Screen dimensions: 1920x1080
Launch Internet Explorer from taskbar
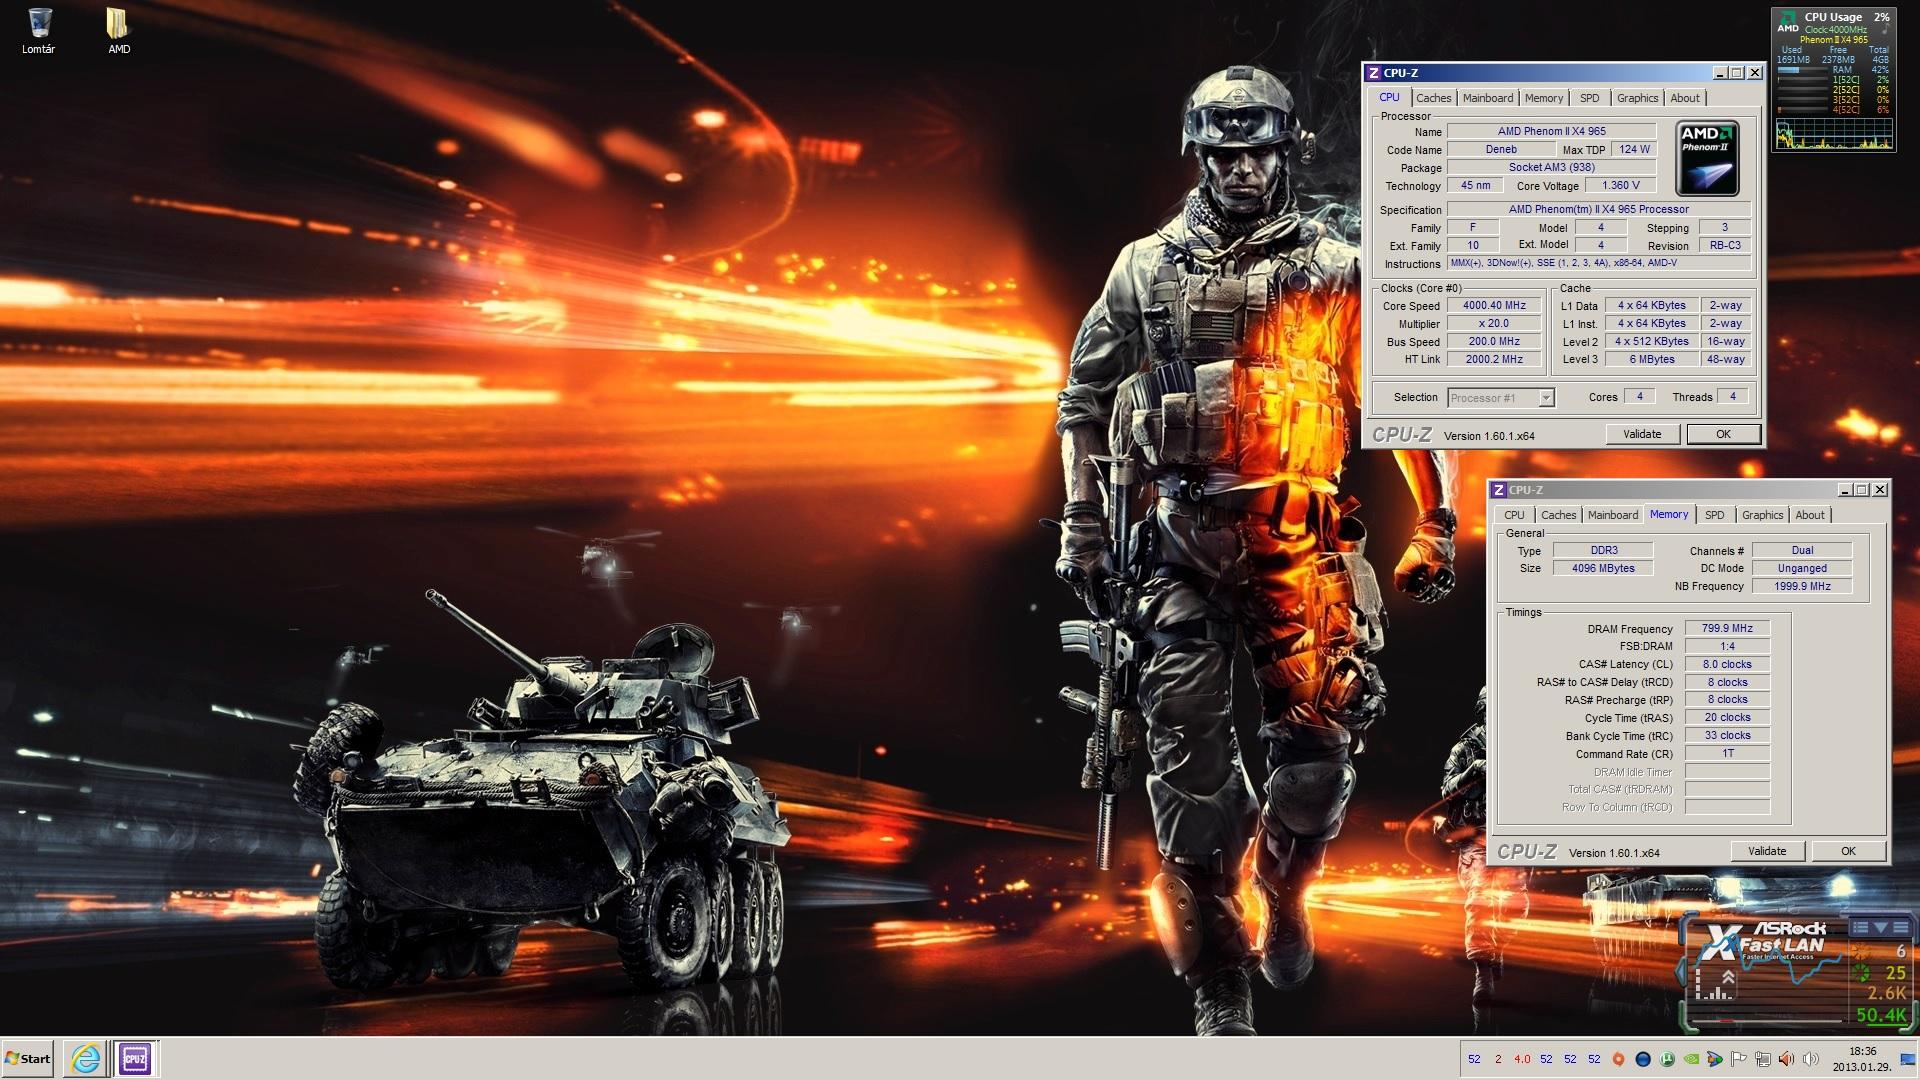[x=85, y=1058]
